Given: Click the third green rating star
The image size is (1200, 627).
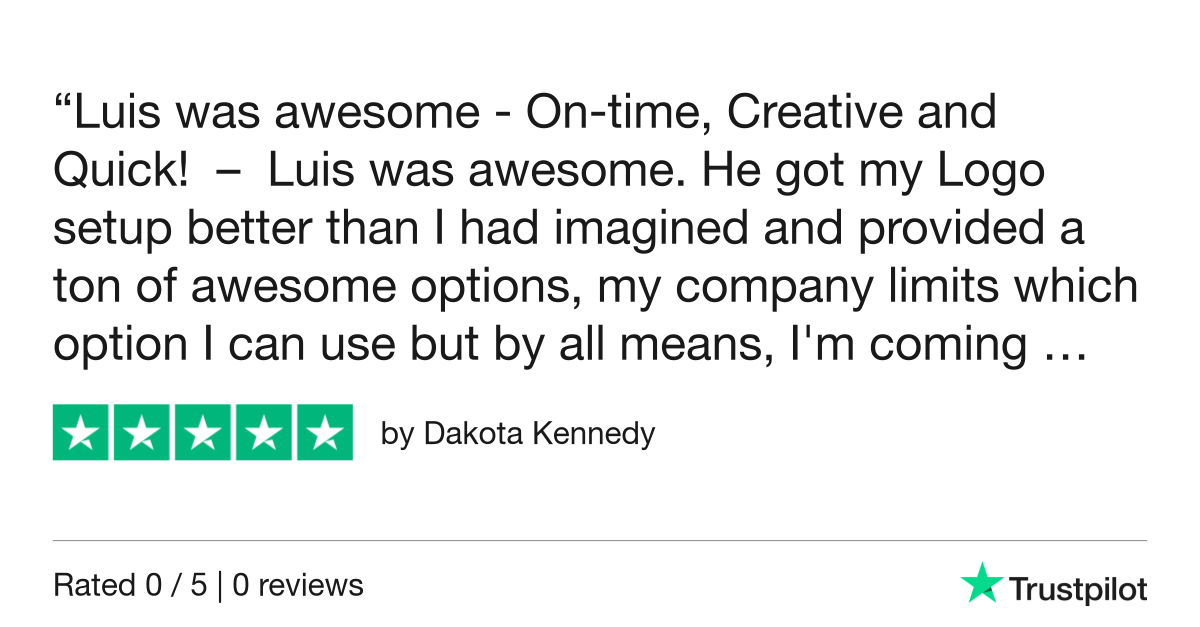Looking at the screenshot, I should [203, 433].
